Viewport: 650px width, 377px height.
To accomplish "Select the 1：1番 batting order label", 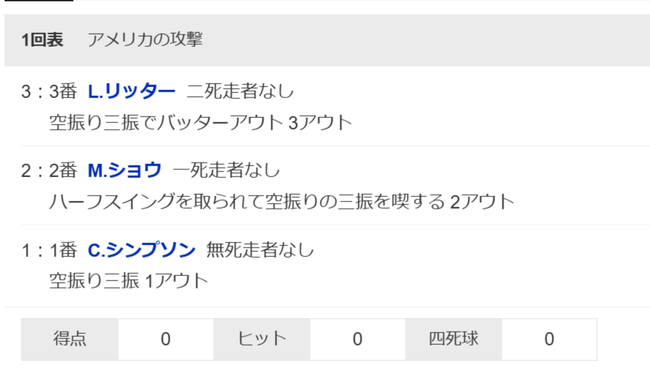I will 49,250.
